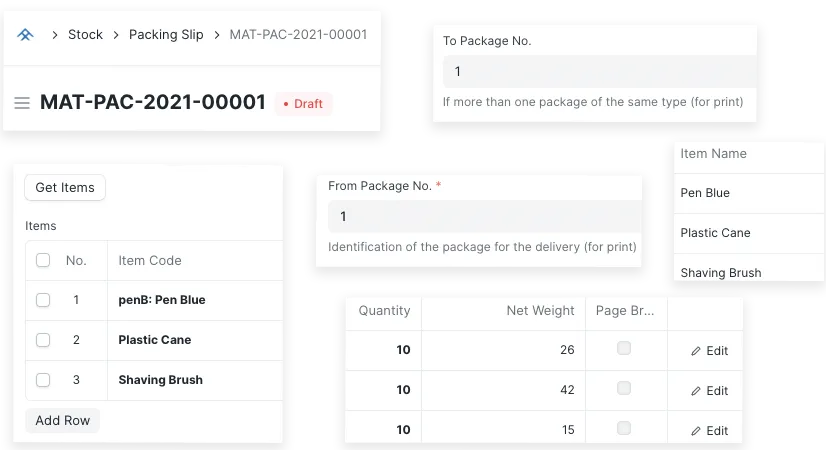Open the Stock breadcrumb link

(x=85, y=35)
